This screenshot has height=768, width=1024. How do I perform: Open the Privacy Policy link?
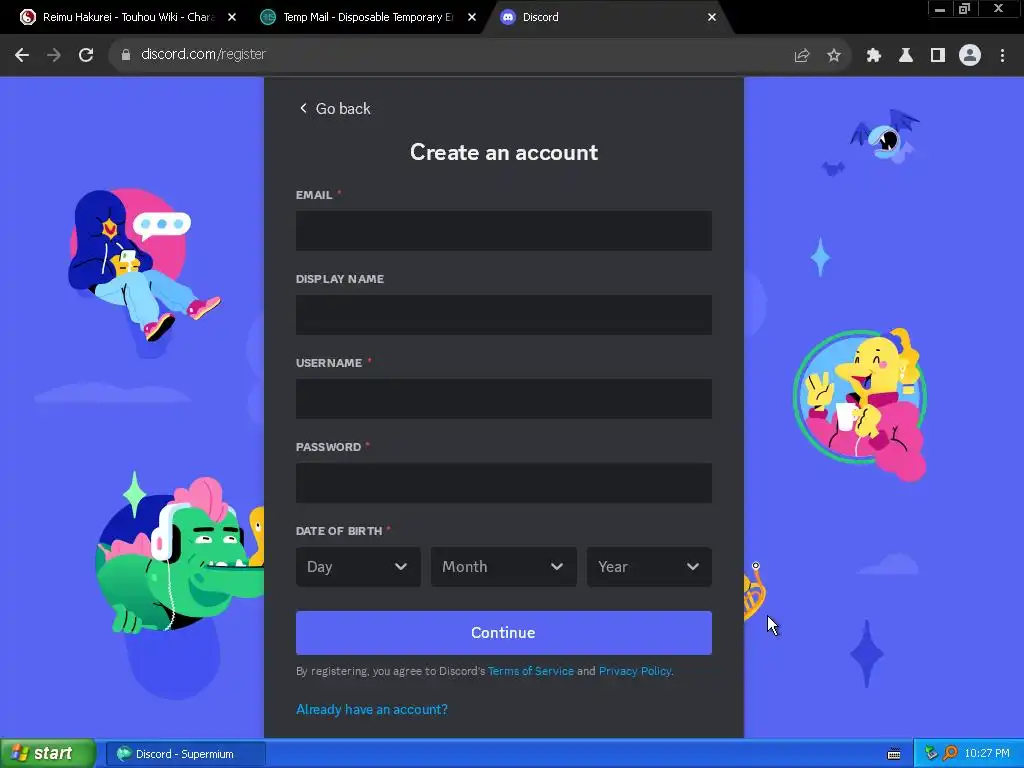635,671
